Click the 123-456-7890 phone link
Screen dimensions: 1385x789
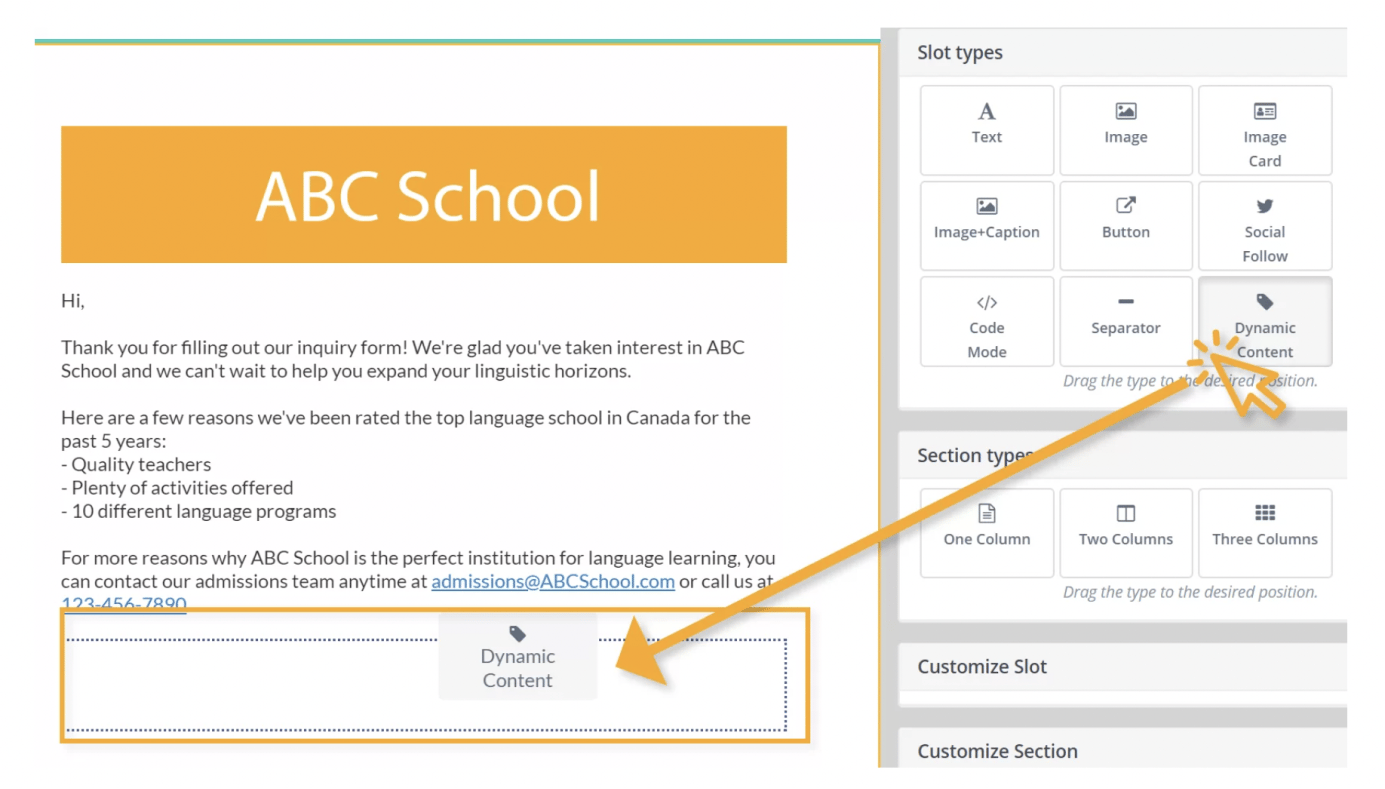click(124, 604)
